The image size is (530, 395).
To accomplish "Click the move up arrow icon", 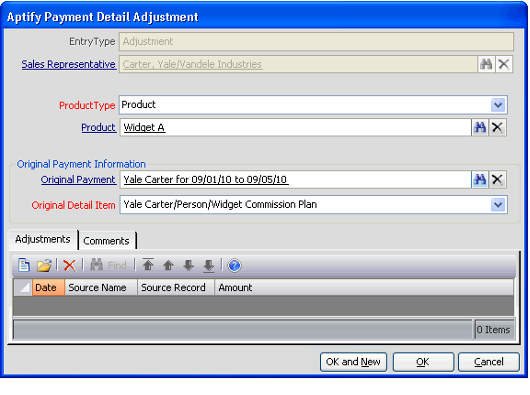I will pos(168,265).
